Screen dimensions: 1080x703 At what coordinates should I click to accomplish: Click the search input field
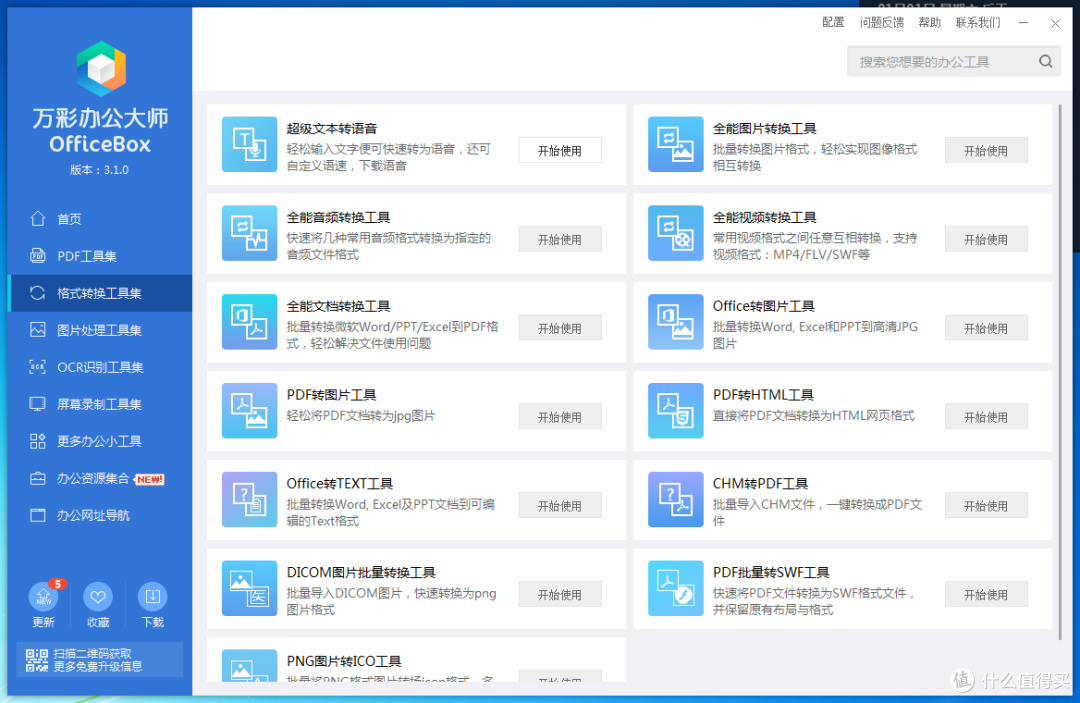pos(945,61)
